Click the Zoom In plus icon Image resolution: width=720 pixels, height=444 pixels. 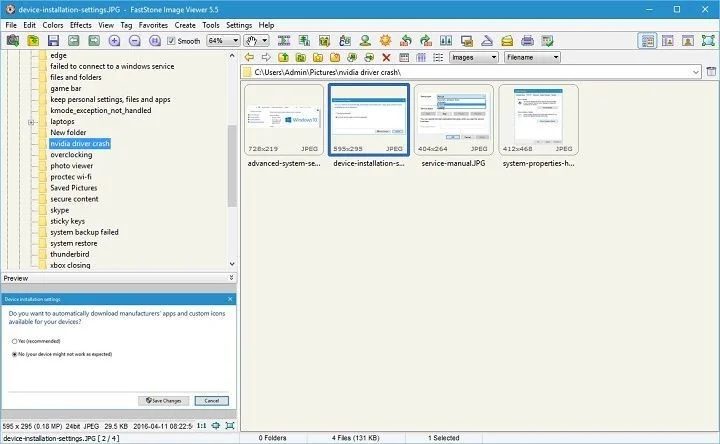click(114, 41)
